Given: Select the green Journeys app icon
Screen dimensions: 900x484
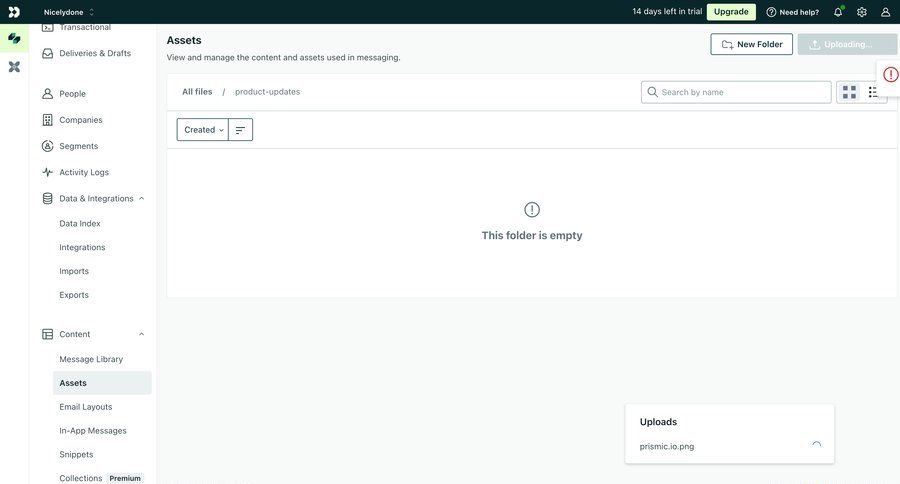Looking at the screenshot, I should click(x=14, y=38).
